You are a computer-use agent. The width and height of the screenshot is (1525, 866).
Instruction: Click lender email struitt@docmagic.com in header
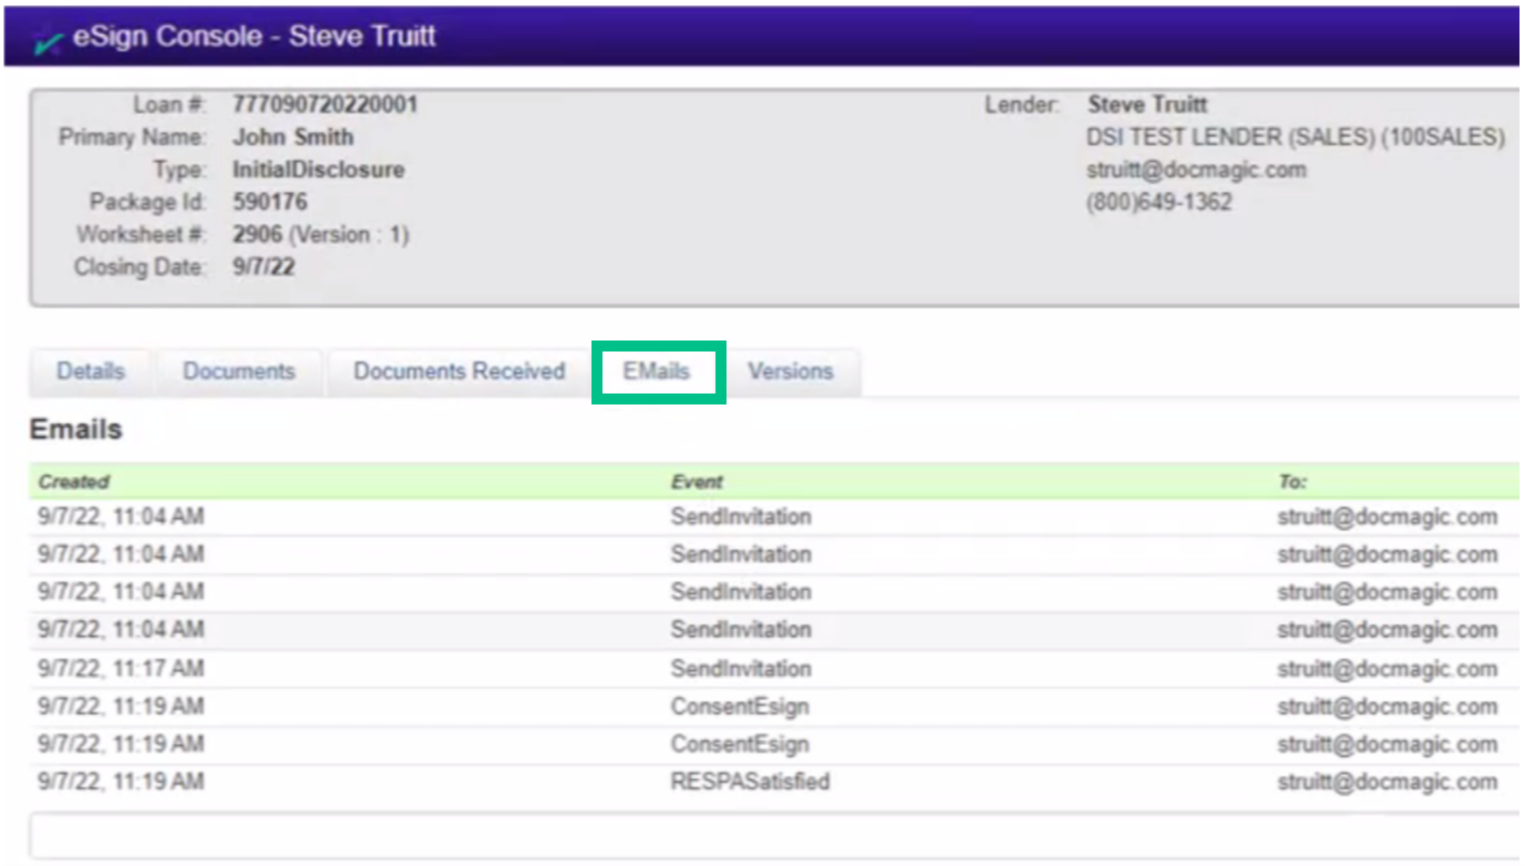[x=1196, y=170]
